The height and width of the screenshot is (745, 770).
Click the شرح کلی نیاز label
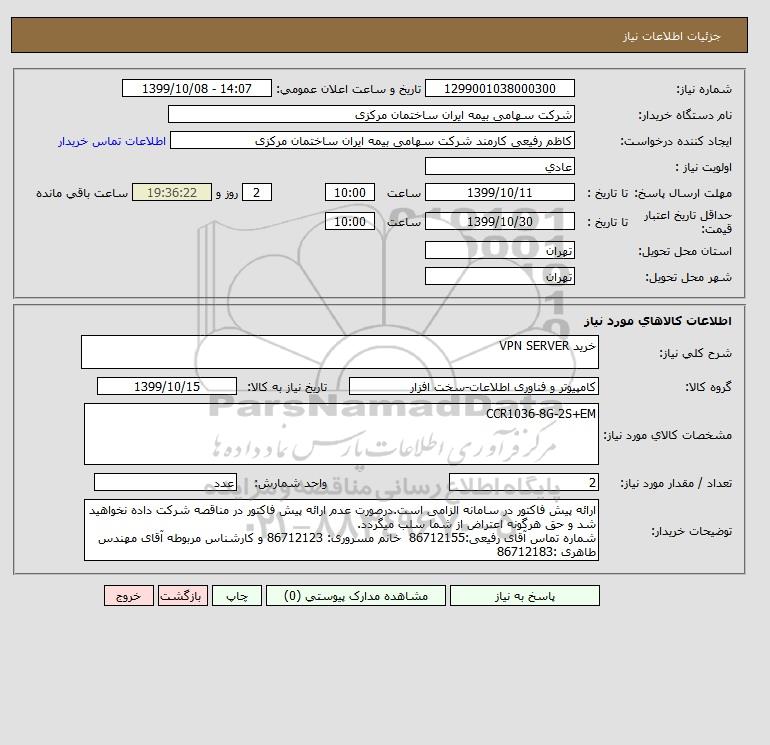click(x=695, y=353)
